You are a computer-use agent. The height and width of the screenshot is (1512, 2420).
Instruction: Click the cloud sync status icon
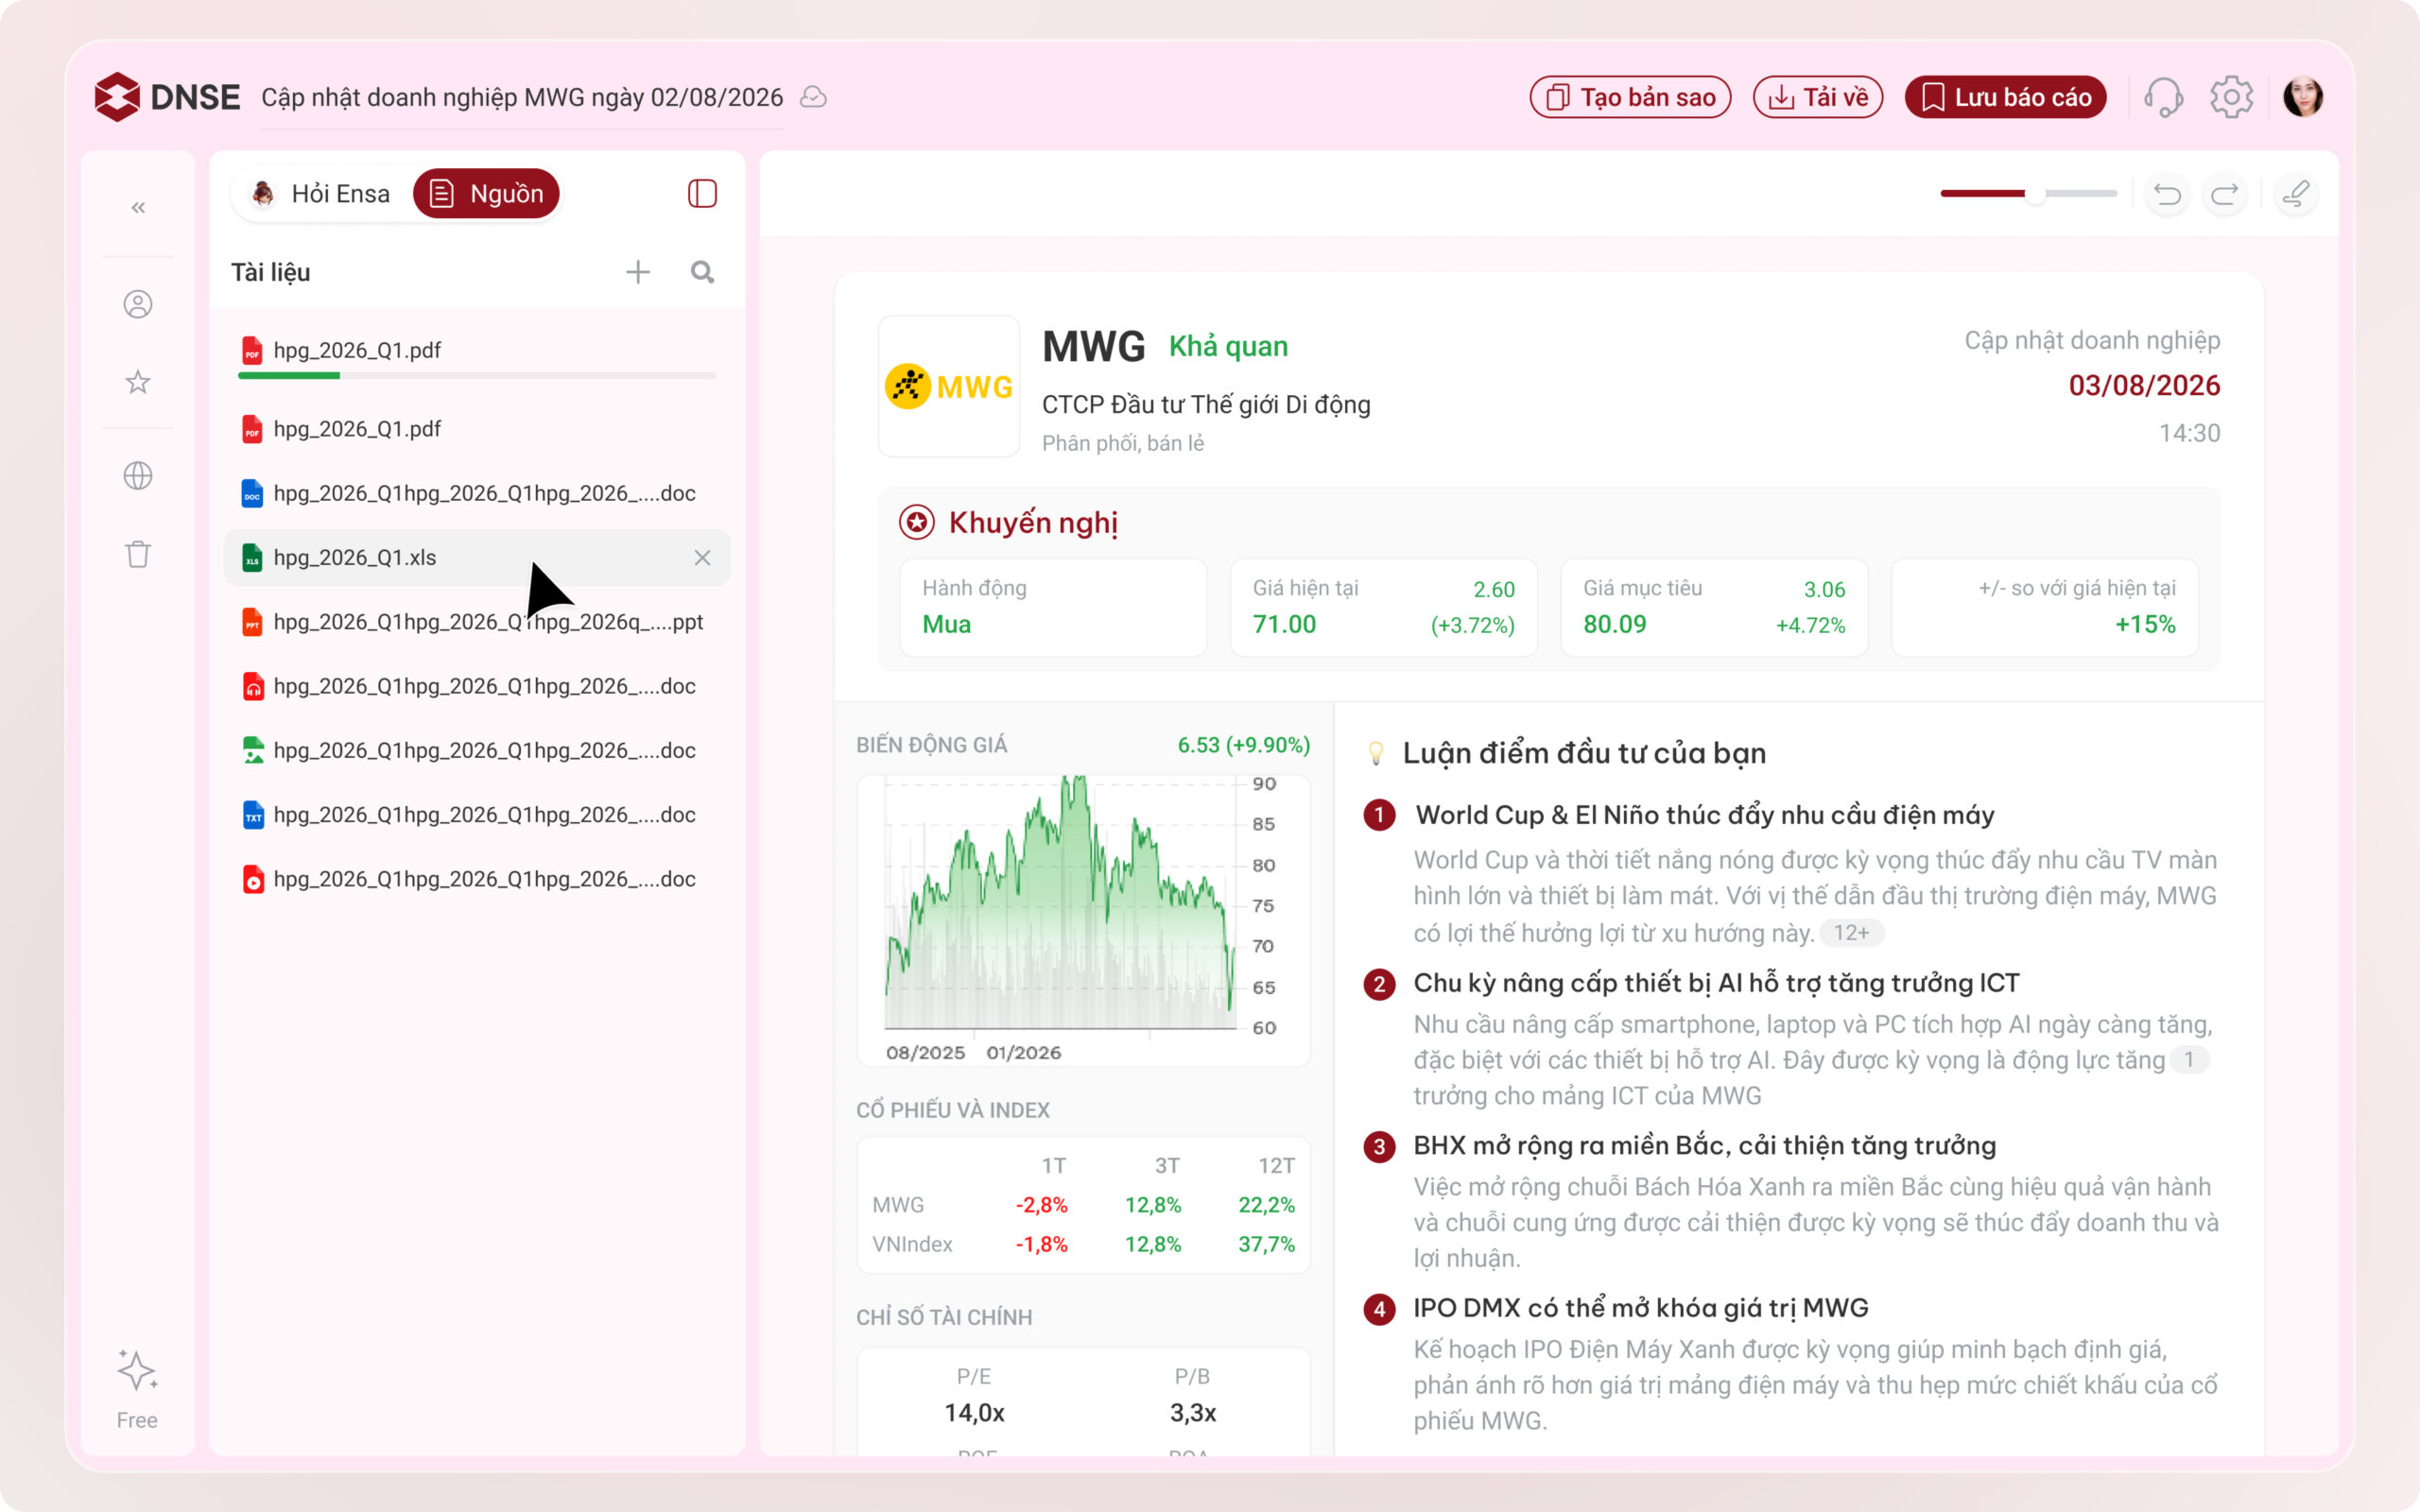(814, 97)
